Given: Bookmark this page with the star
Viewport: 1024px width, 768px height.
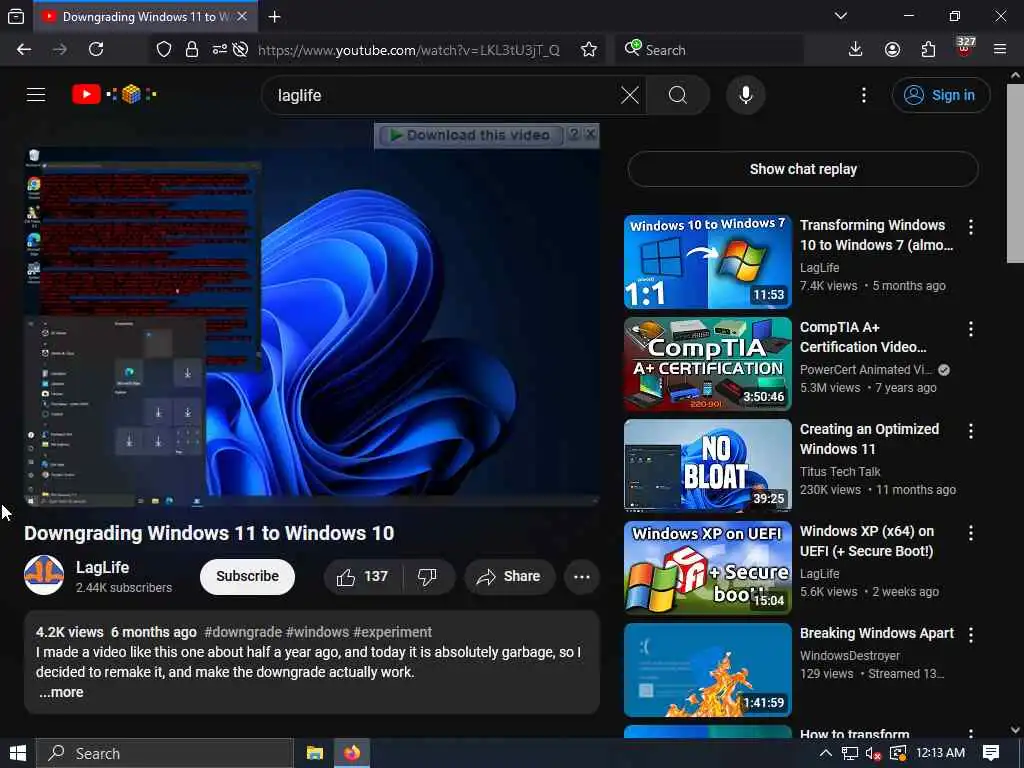Looking at the screenshot, I should (x=589, y=50).
